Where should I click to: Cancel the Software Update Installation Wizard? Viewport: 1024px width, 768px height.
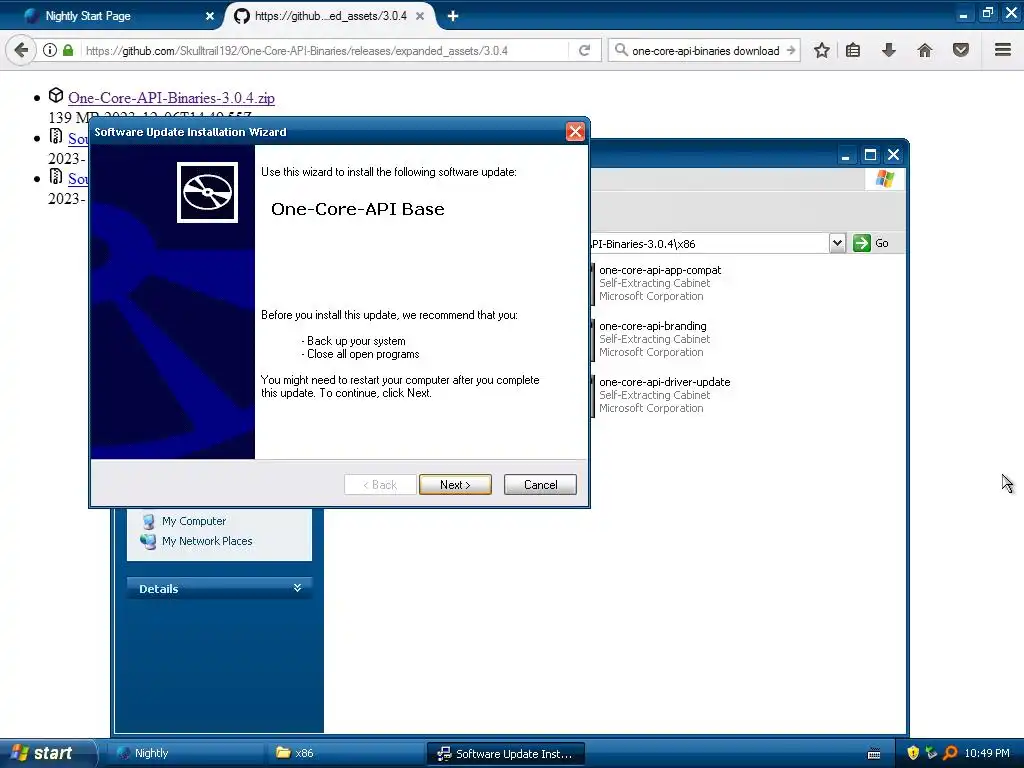(540, 485)
